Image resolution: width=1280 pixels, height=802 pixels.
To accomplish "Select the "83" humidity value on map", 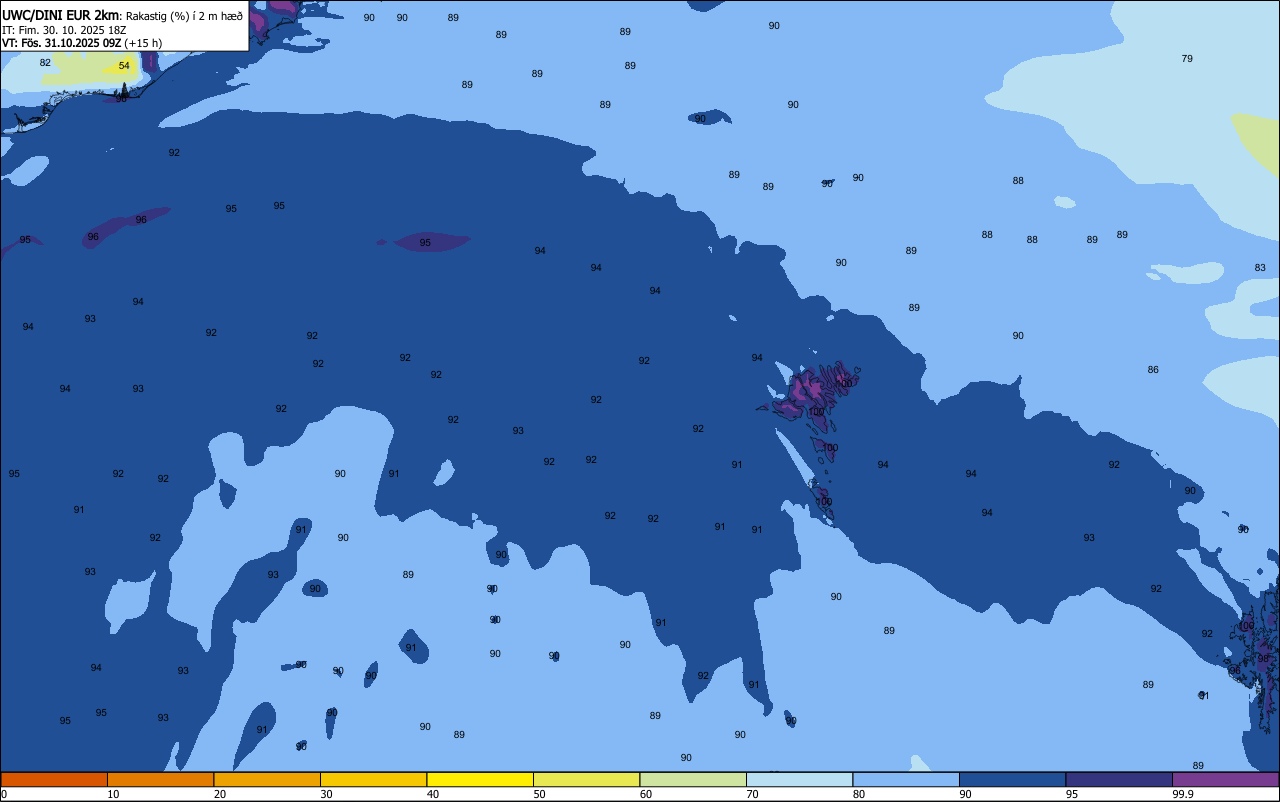I will [x=1260, y=267].
